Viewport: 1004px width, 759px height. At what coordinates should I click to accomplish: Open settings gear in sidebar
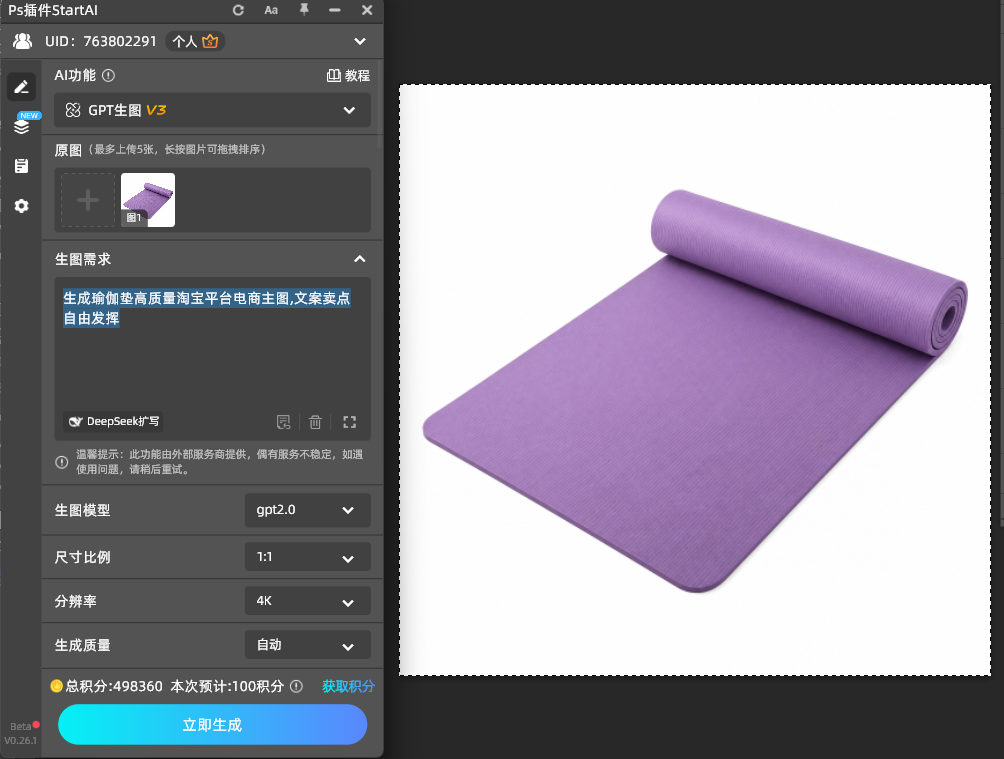click(21, 206)
